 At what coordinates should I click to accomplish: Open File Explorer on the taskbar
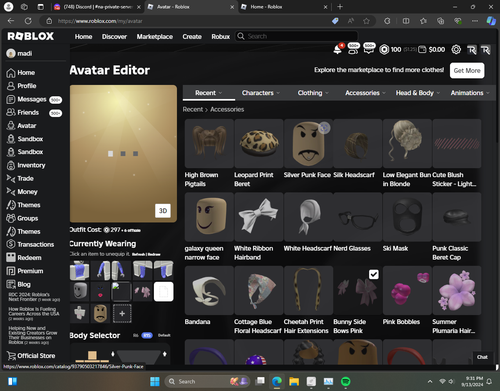[294, 381]
